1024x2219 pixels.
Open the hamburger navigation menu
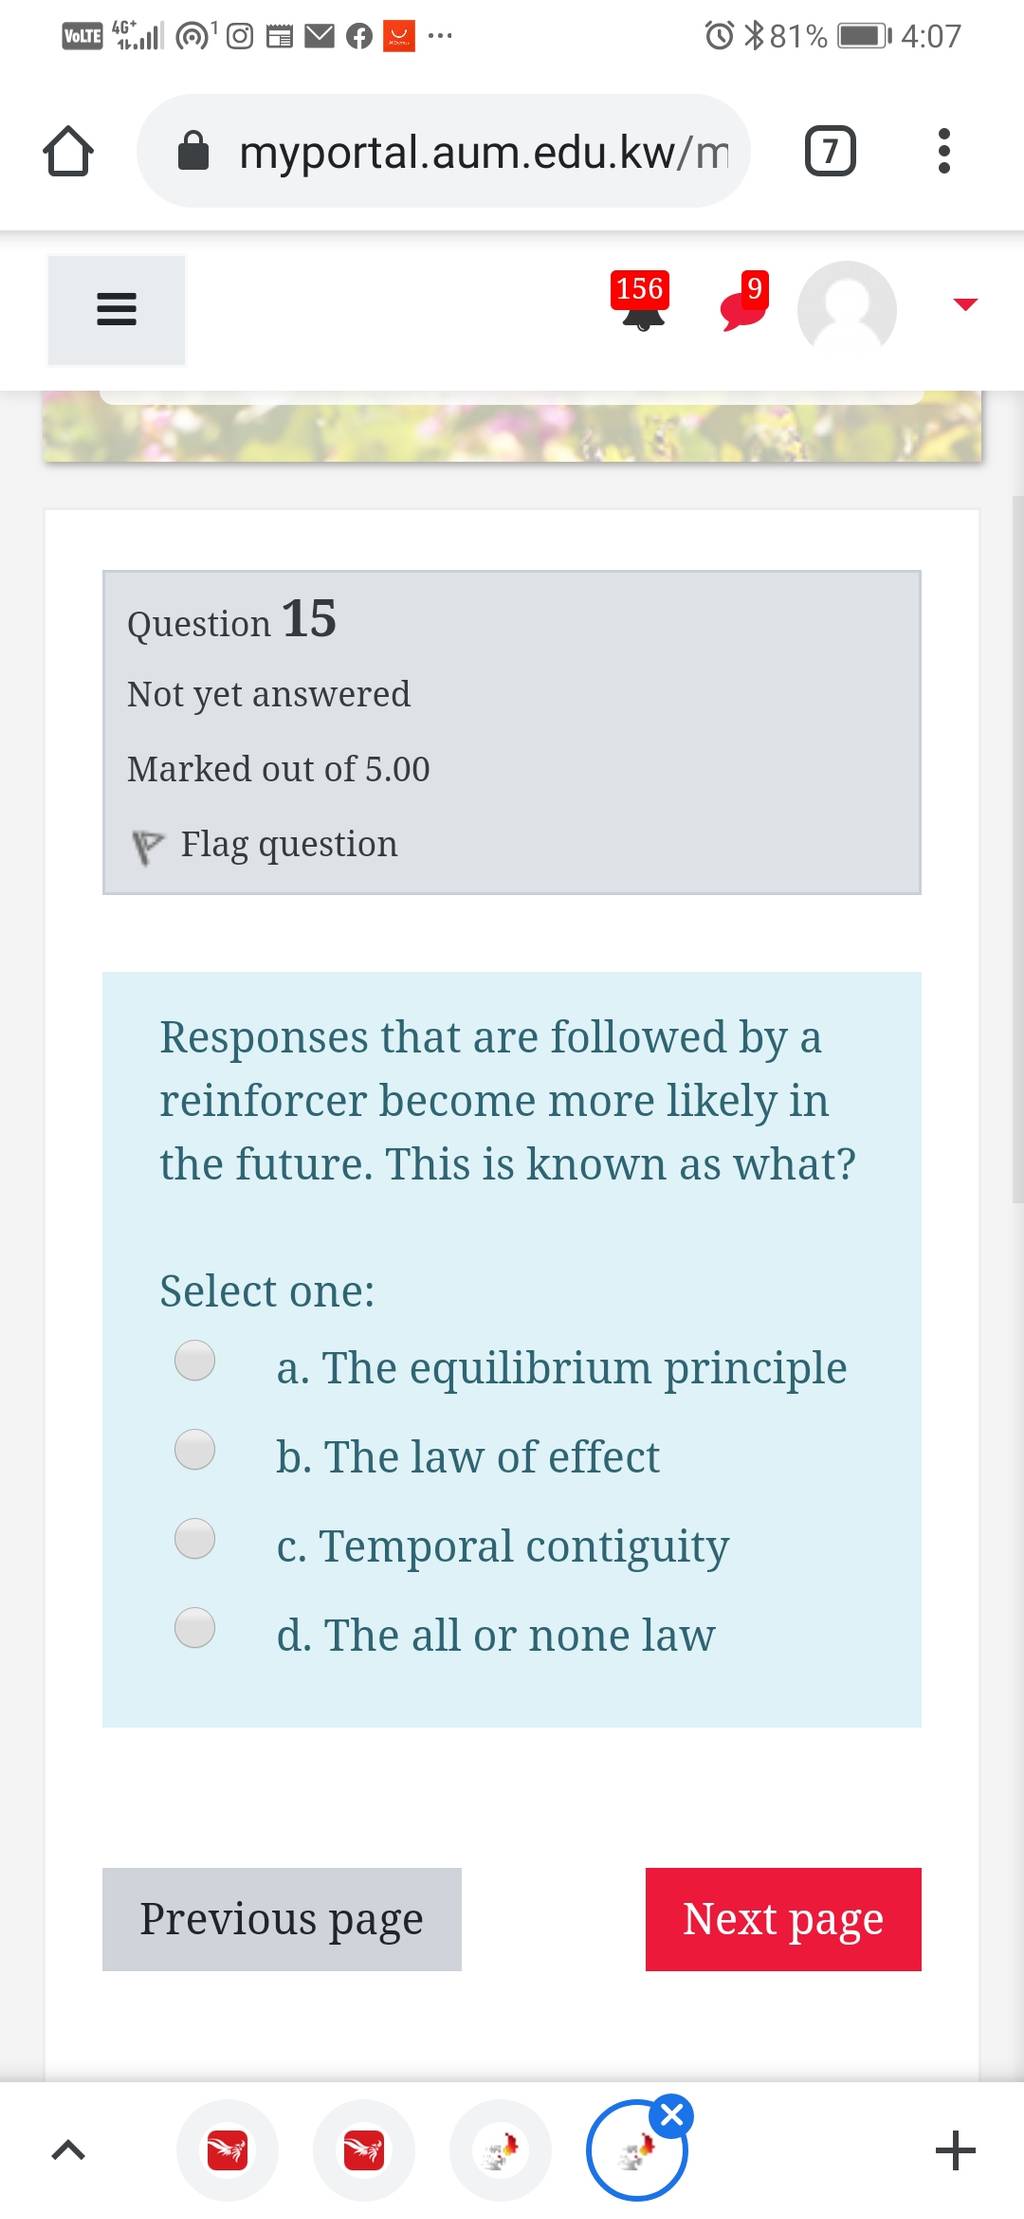116,310
